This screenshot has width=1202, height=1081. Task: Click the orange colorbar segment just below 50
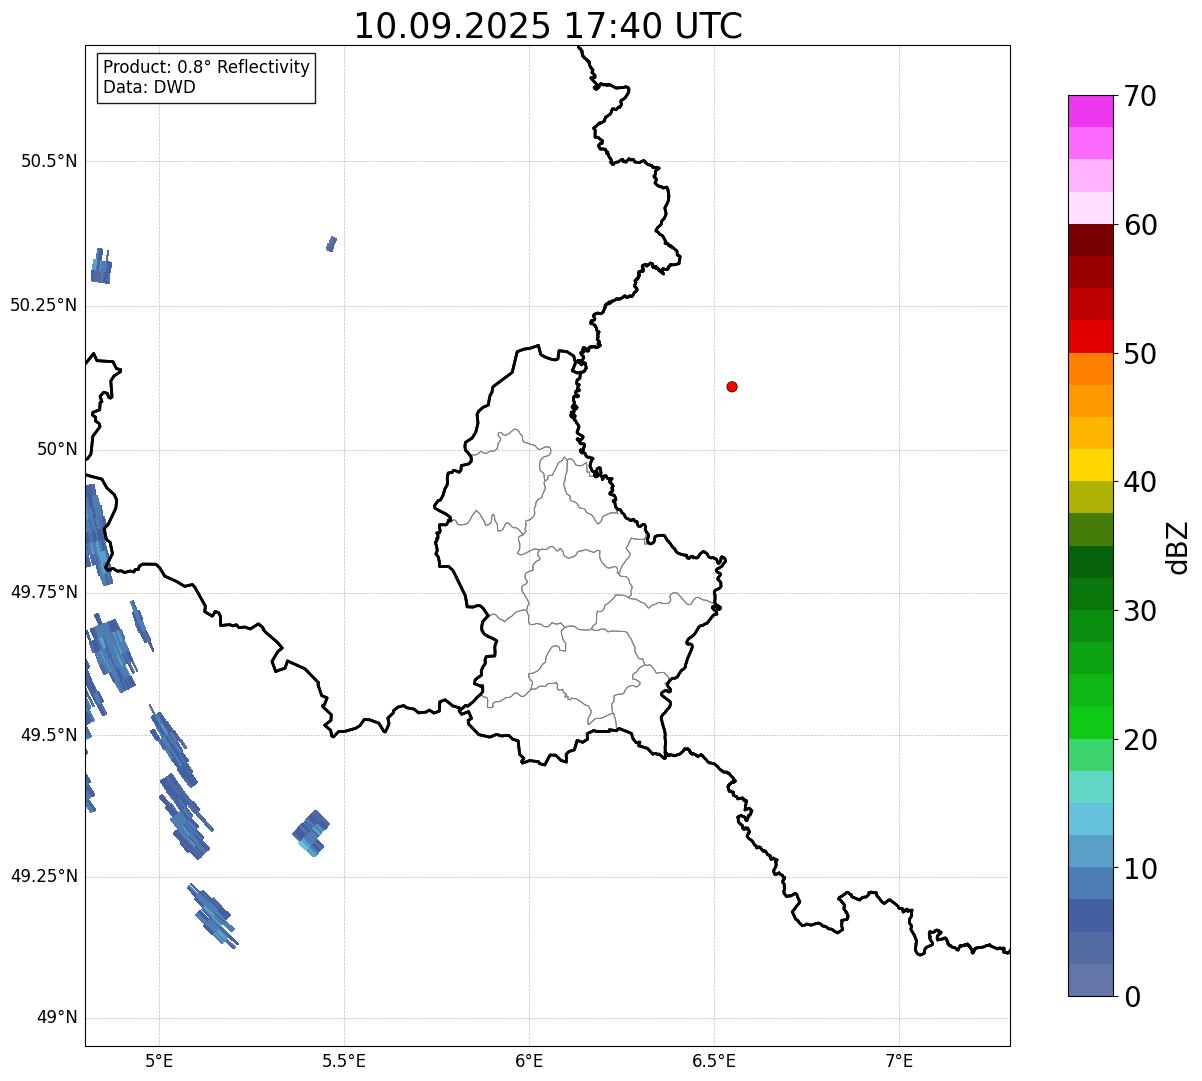point(1090,369)
